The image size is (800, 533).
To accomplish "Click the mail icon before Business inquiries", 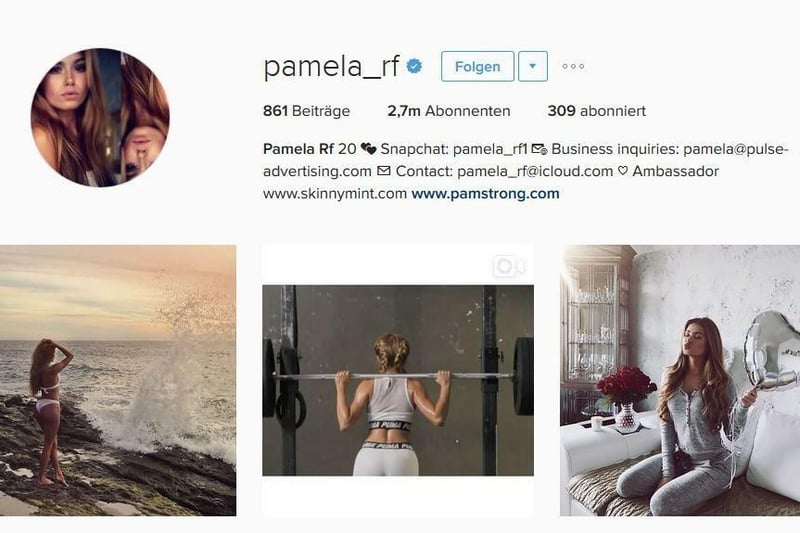I will click(x=539, y=149).
